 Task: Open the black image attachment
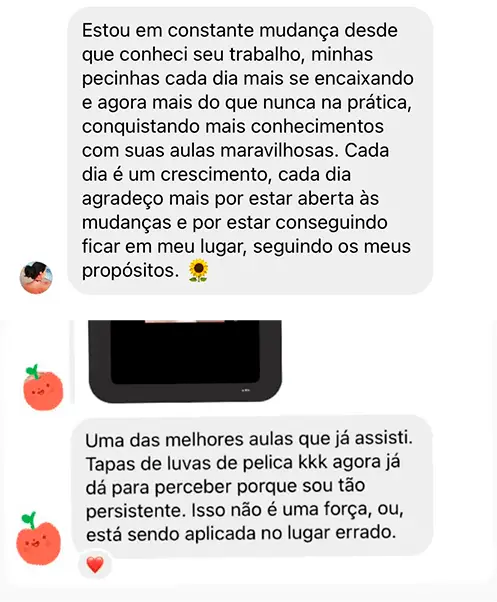[x=185, y=361]
